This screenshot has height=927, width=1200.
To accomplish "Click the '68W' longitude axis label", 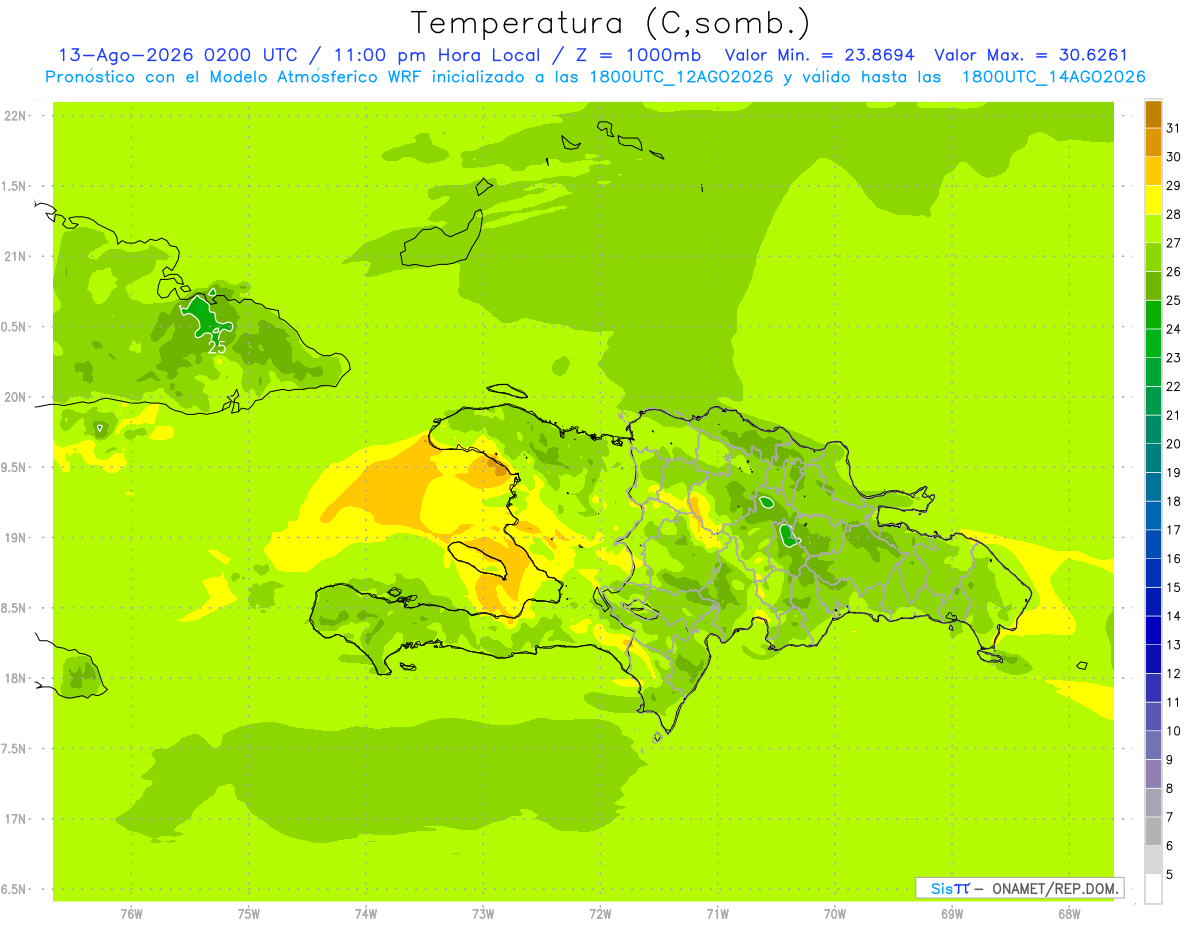I will [1069, 914].
